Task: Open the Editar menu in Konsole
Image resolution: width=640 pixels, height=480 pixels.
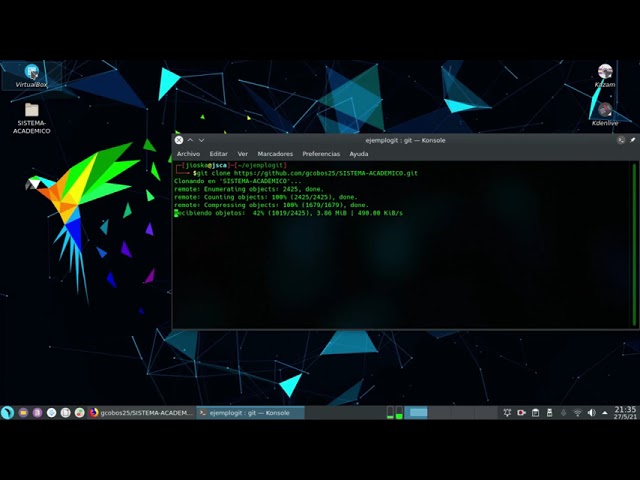Action: pyautogui.click(x=218, y=154)
